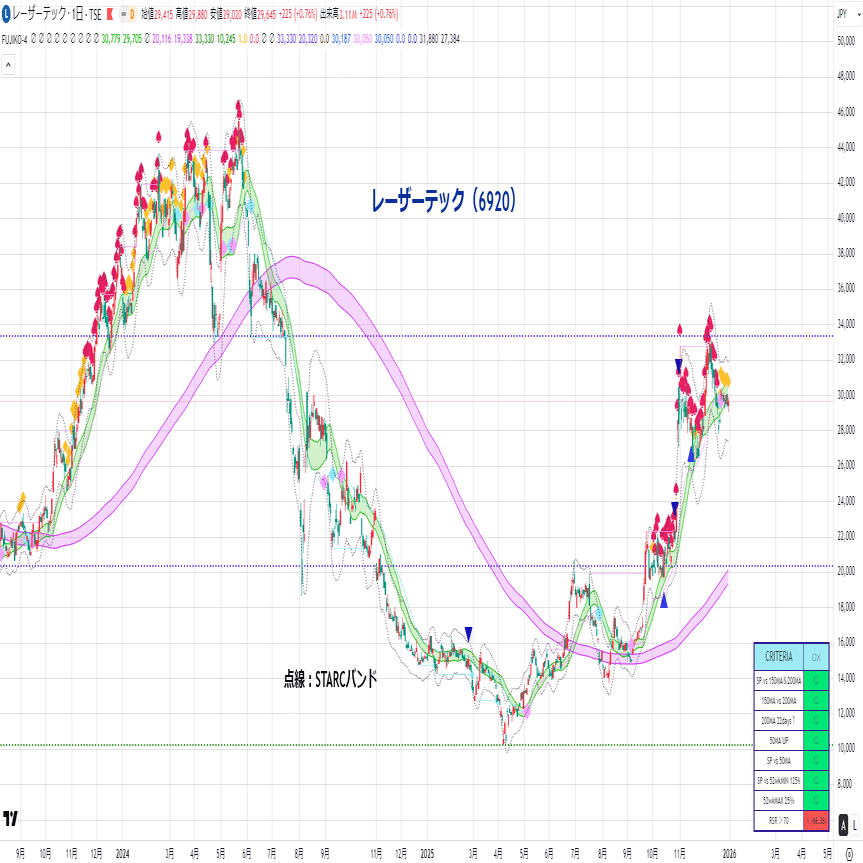Click the wide pink 200MA band at its 2024 peak
The width and height of the screenshot is (863, 863).
292,267
